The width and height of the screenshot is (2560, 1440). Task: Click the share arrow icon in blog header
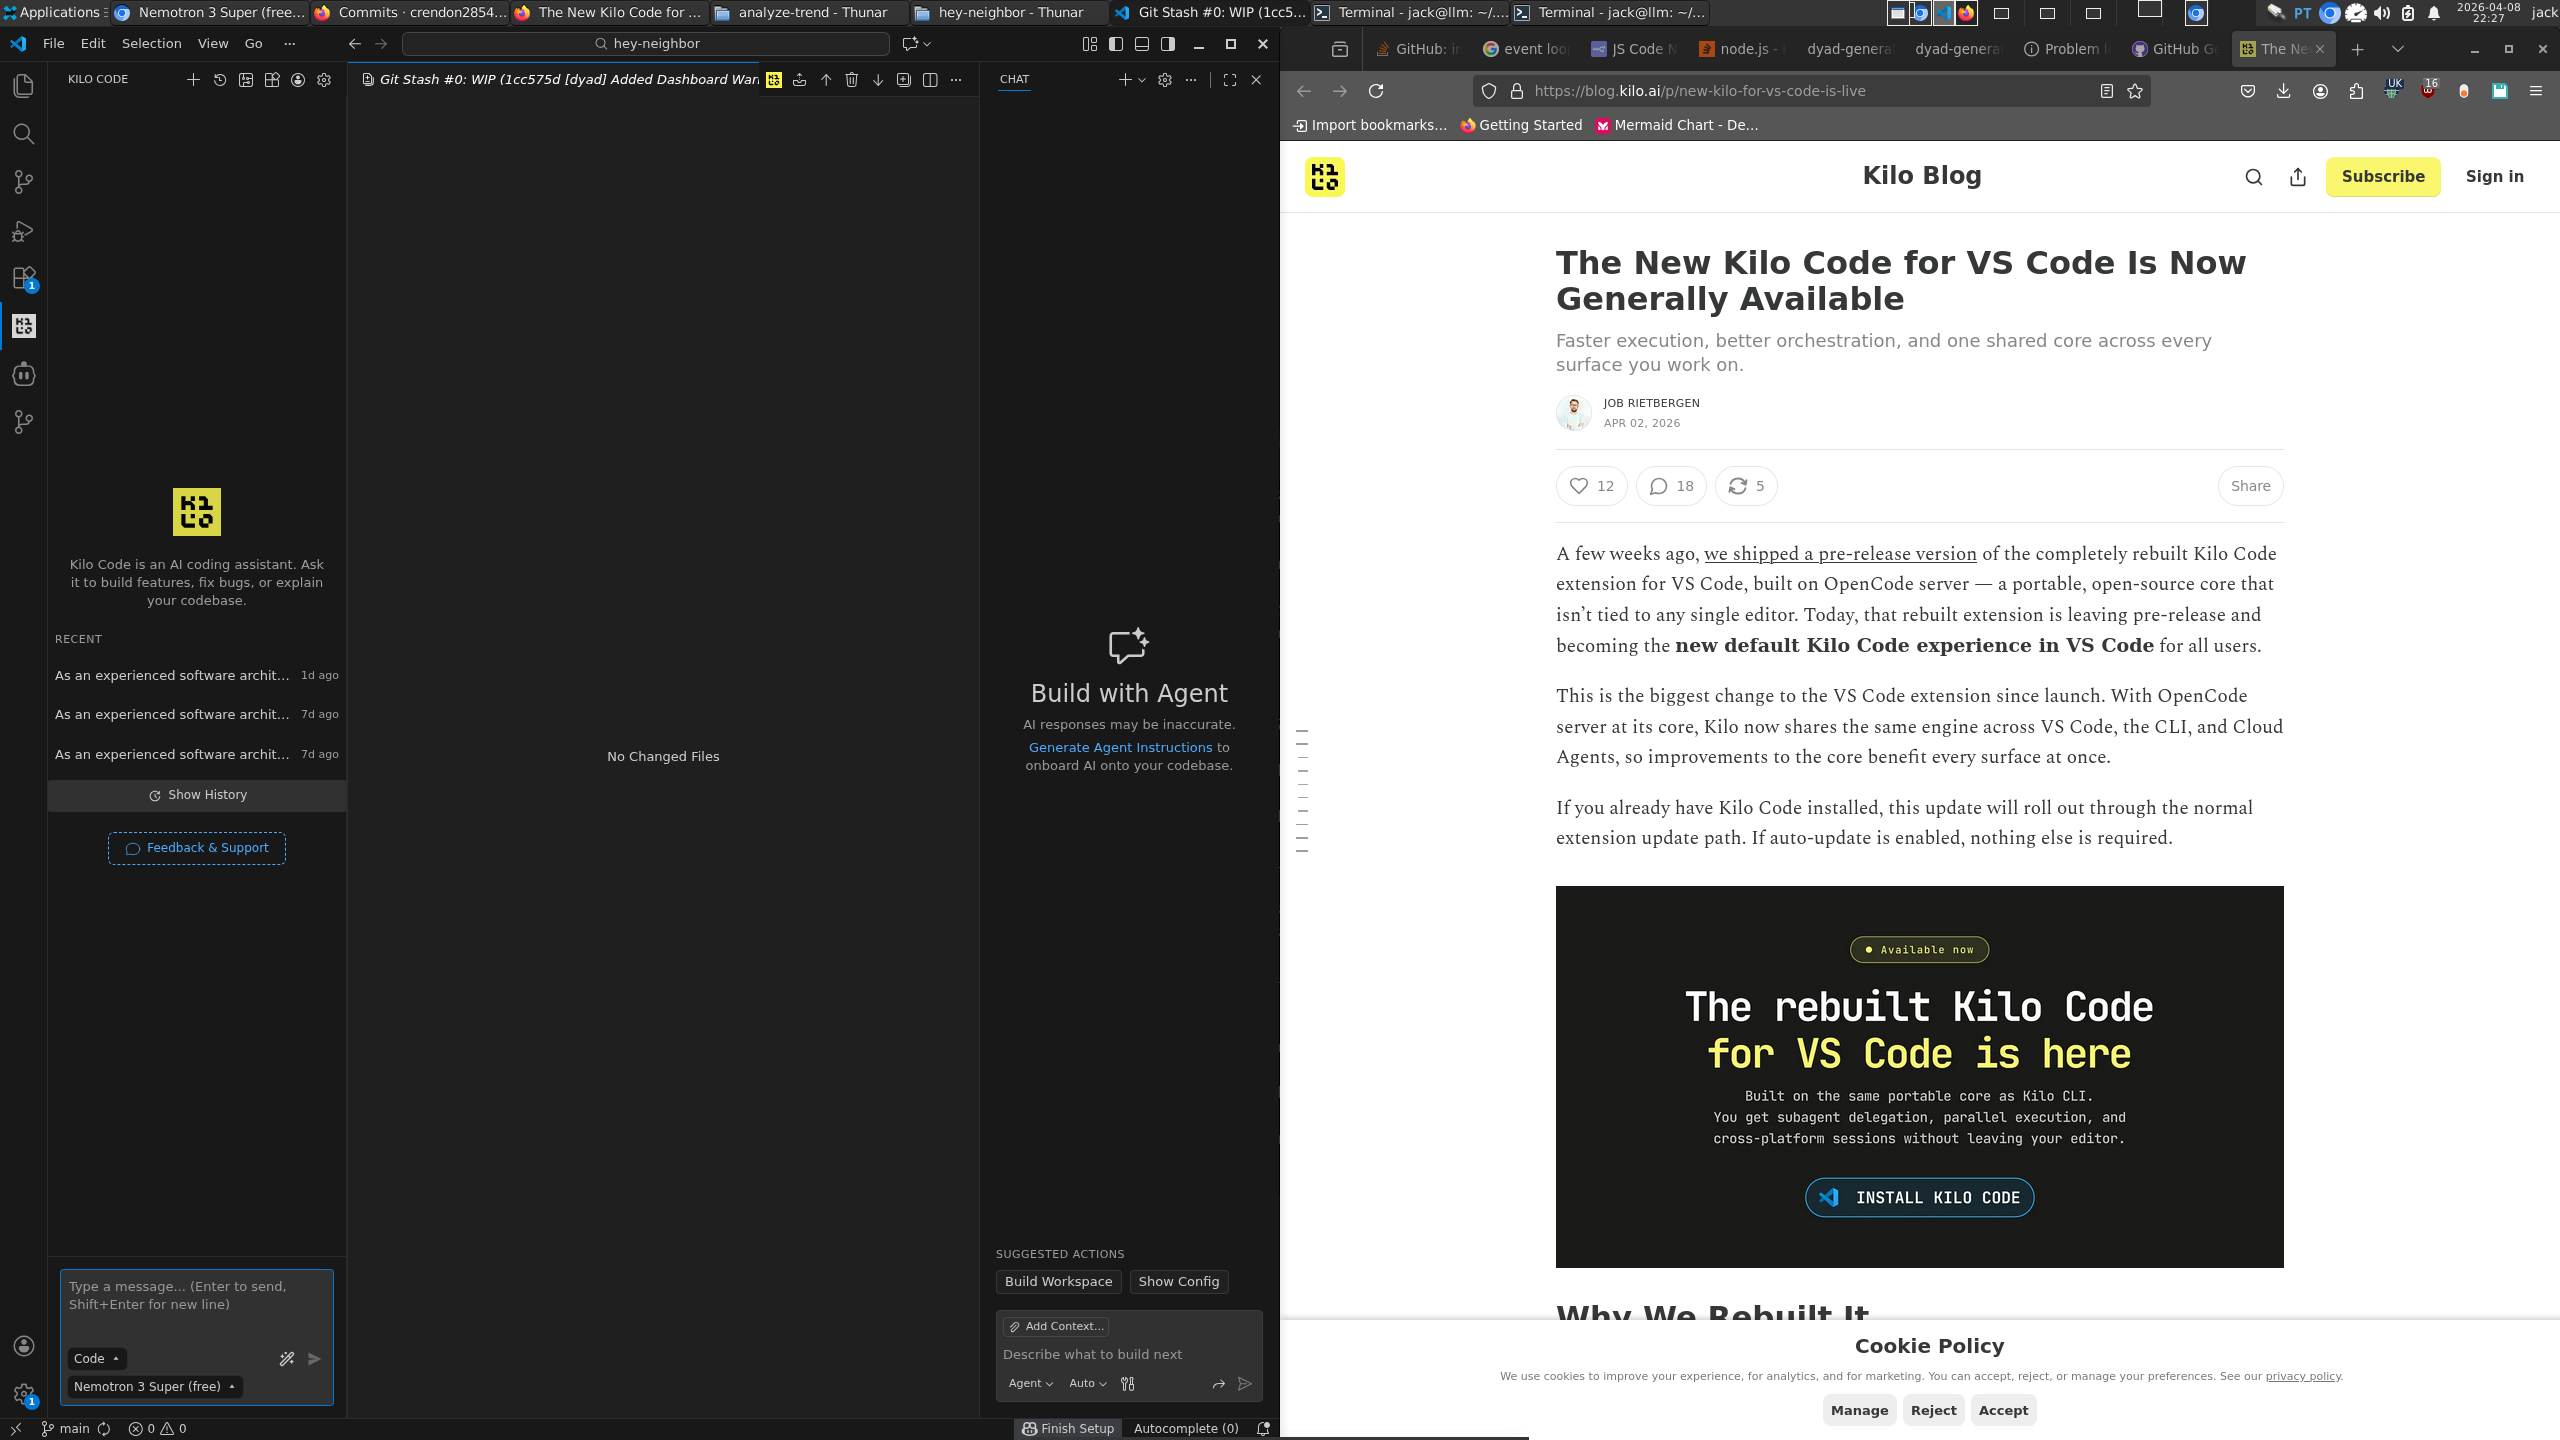click(2298, 177)
